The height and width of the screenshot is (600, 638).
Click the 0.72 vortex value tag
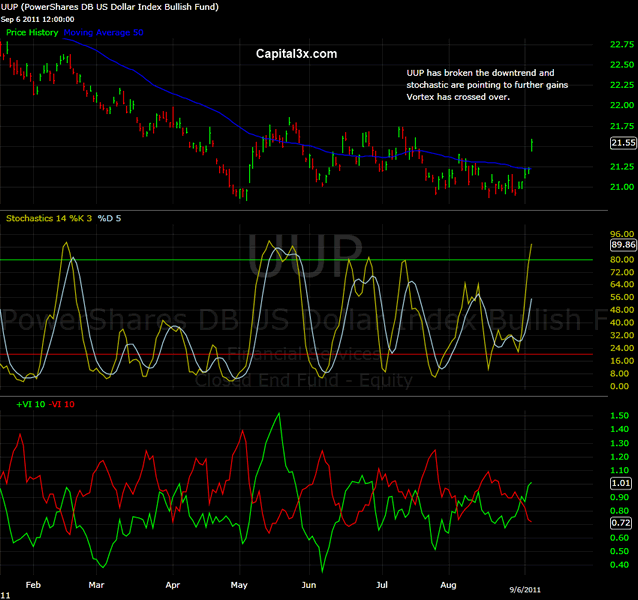[x=621, y=523]
